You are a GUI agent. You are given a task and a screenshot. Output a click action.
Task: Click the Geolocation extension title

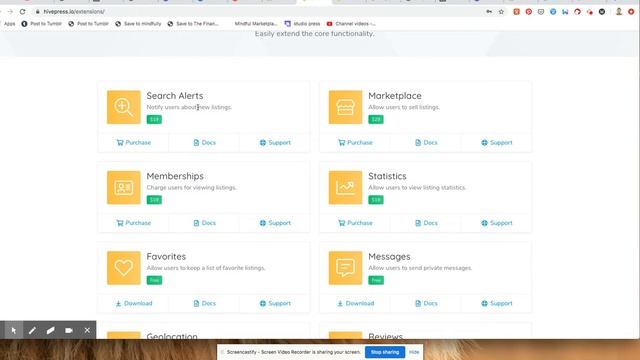coord(172,336)
